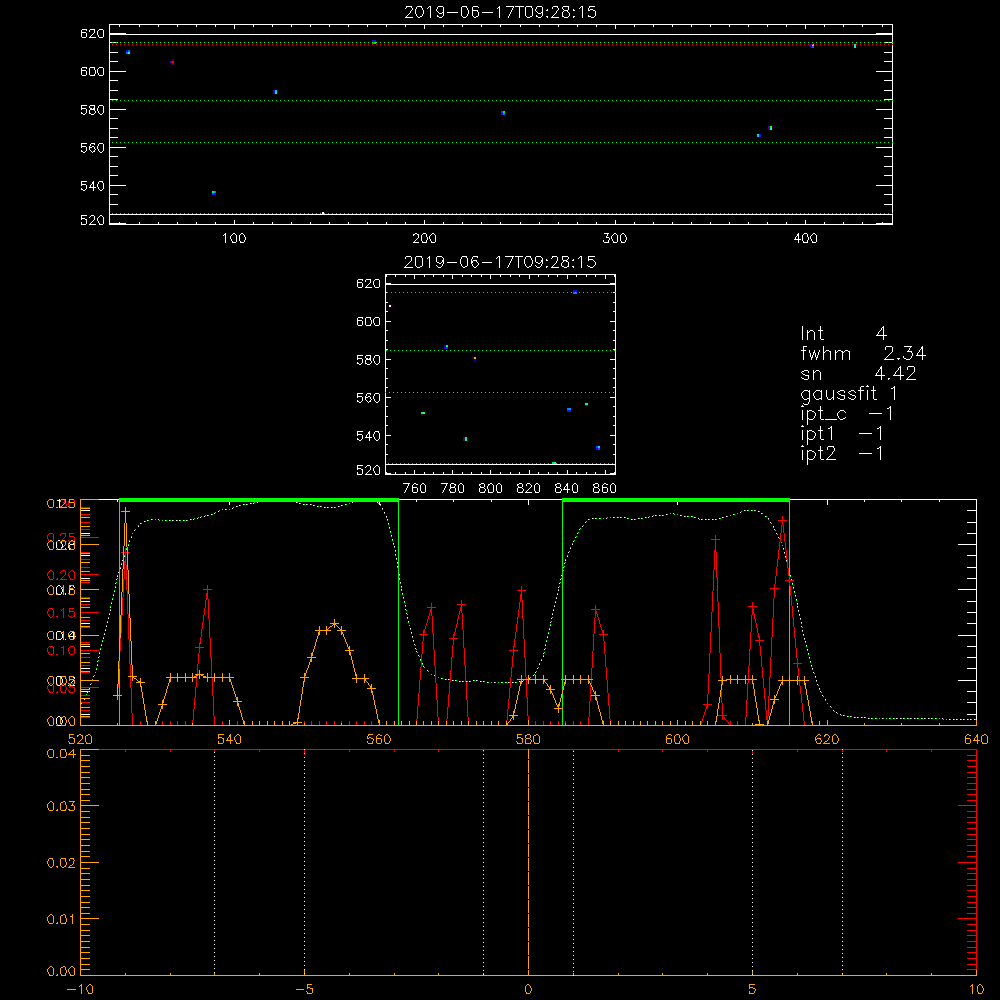Click red y-axis label 0.10 on spectrum plot
This screenshot has height=1000, width=1000.
pyautogui.click(x=61, y=651)
